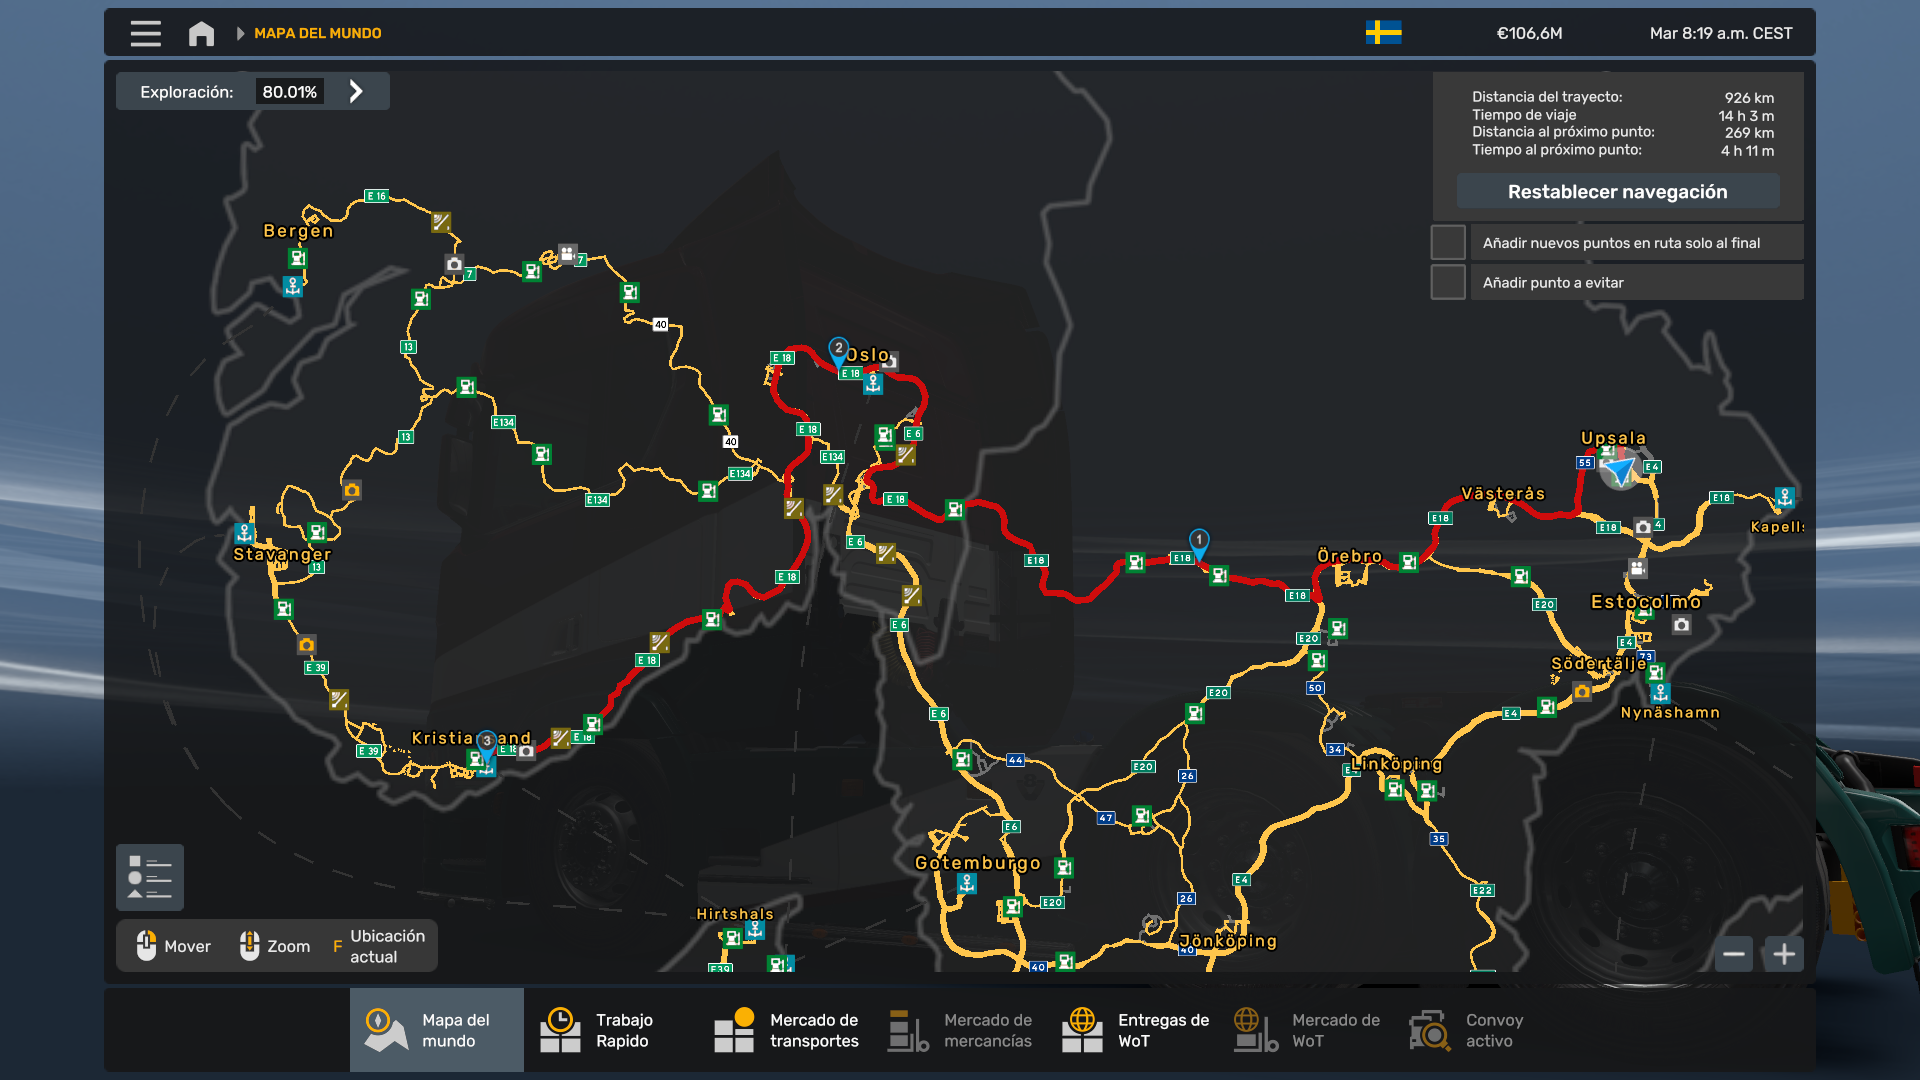Image resolution: width=1920 pixels, height=1080 pixels.
Task: Zoom in with the plus button
Action: [1784, 954]
